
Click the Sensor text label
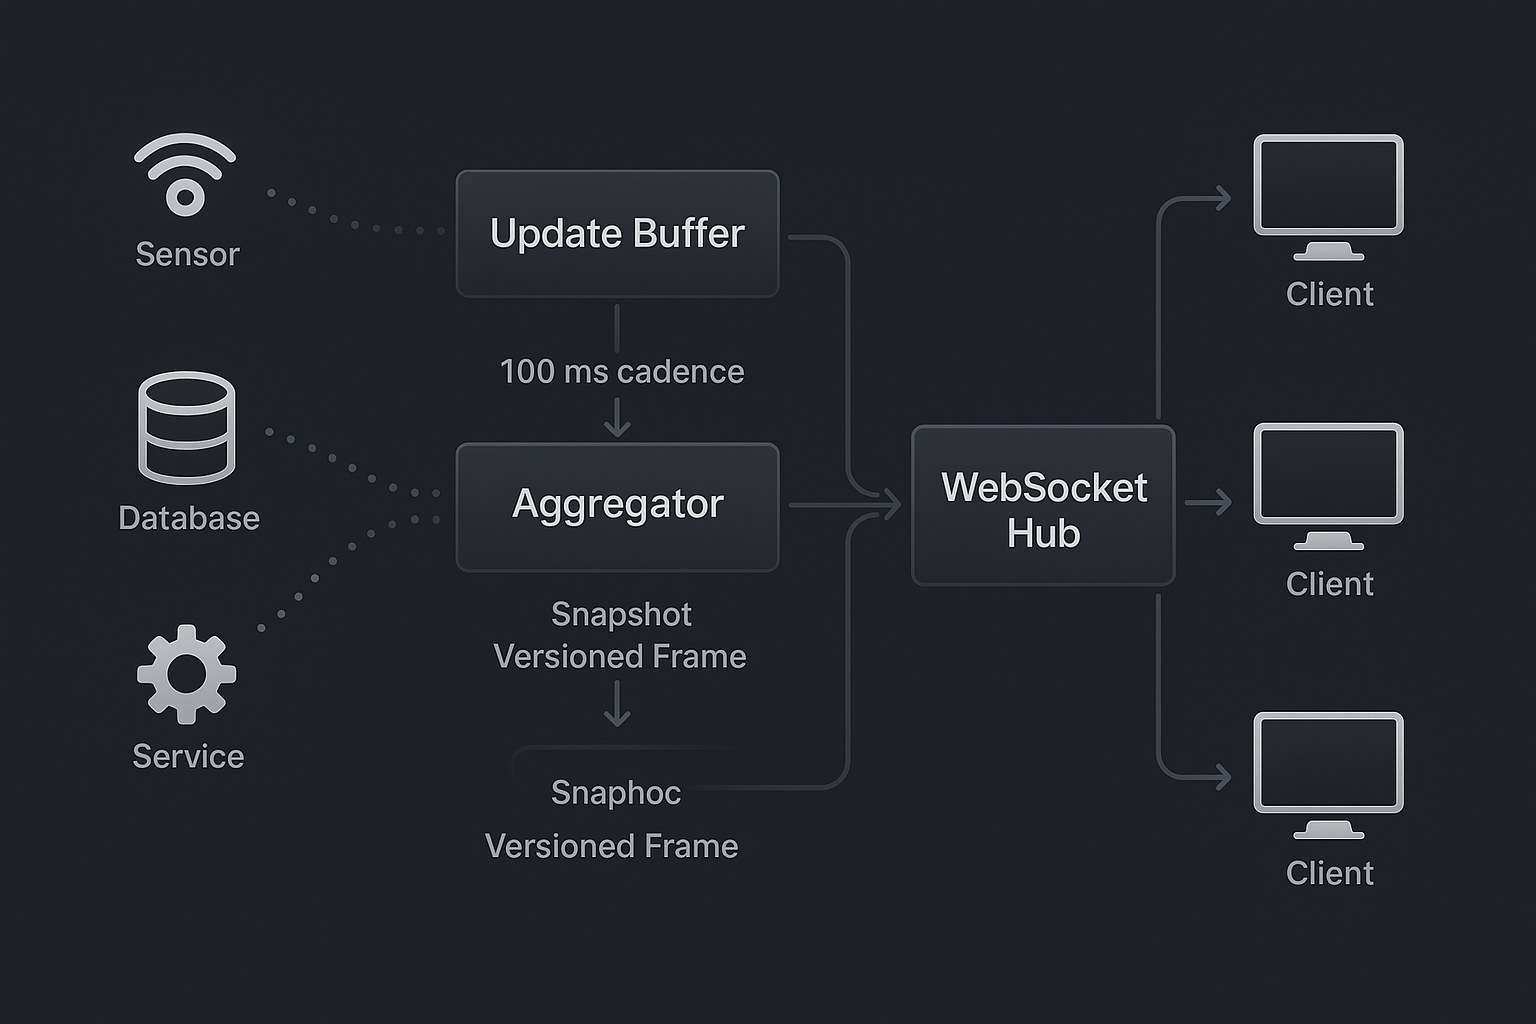(187, 255)
